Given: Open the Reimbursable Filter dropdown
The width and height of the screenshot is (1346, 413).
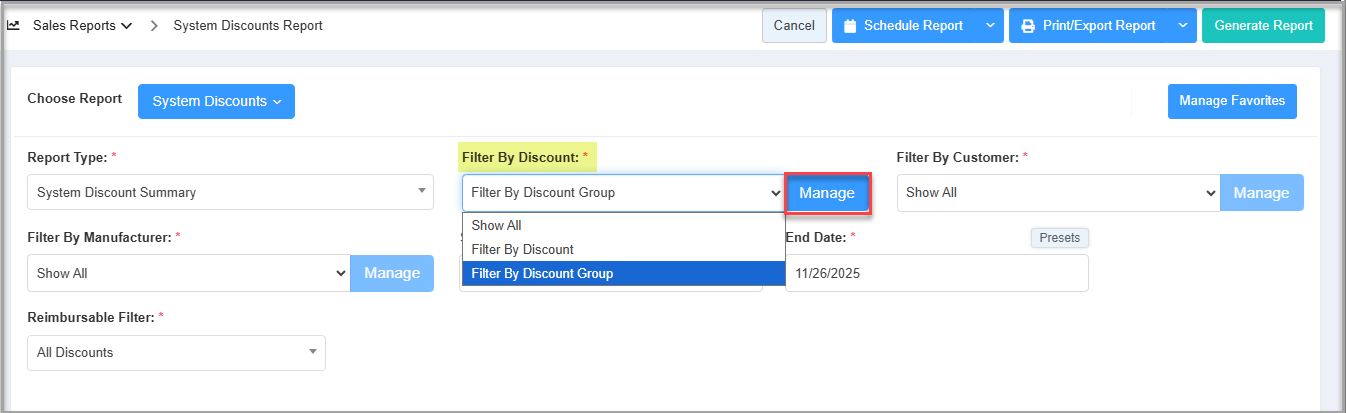Looking at the screenshot, I should tap(176, 353).
